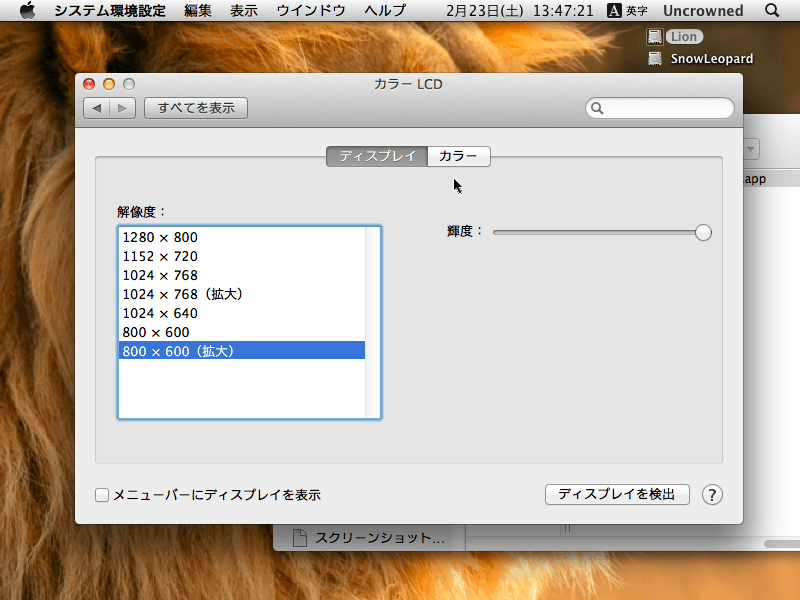Open the Apple menu

[27, 11]
